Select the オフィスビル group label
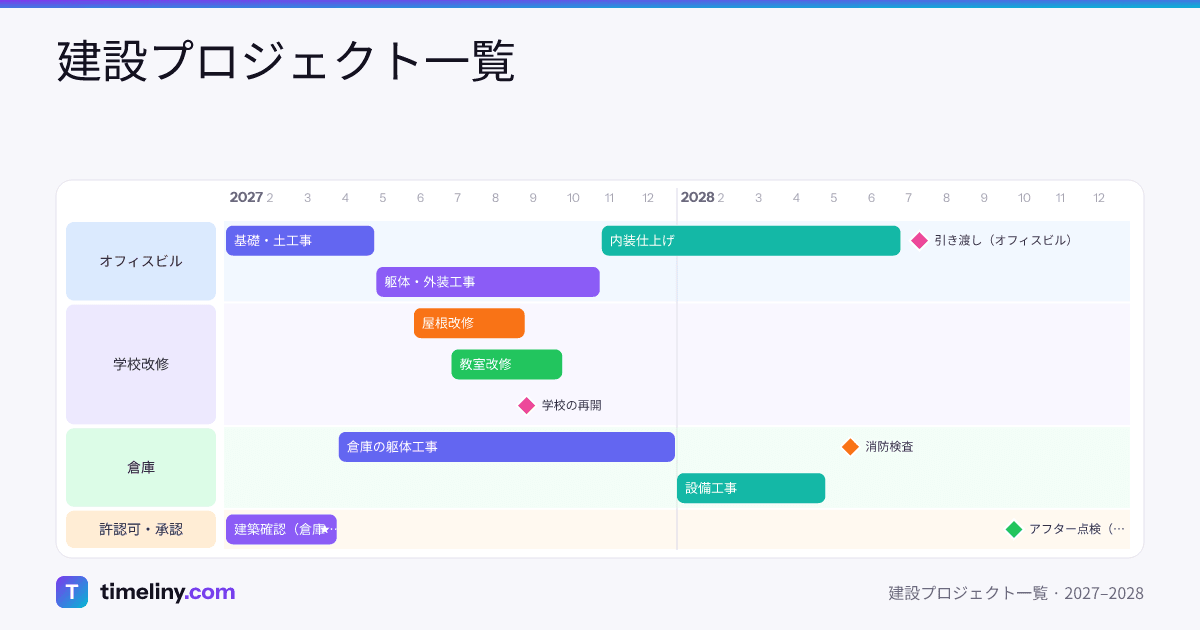1200x630 pixels. click(141, 261)
